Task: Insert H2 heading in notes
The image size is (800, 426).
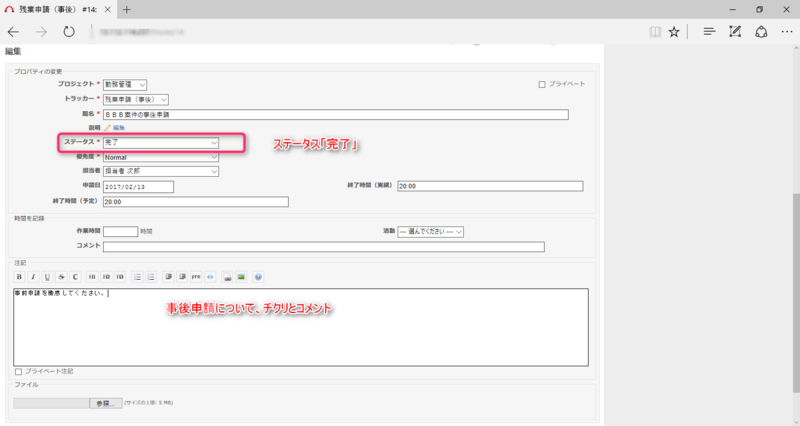Action: pos(106,277)
